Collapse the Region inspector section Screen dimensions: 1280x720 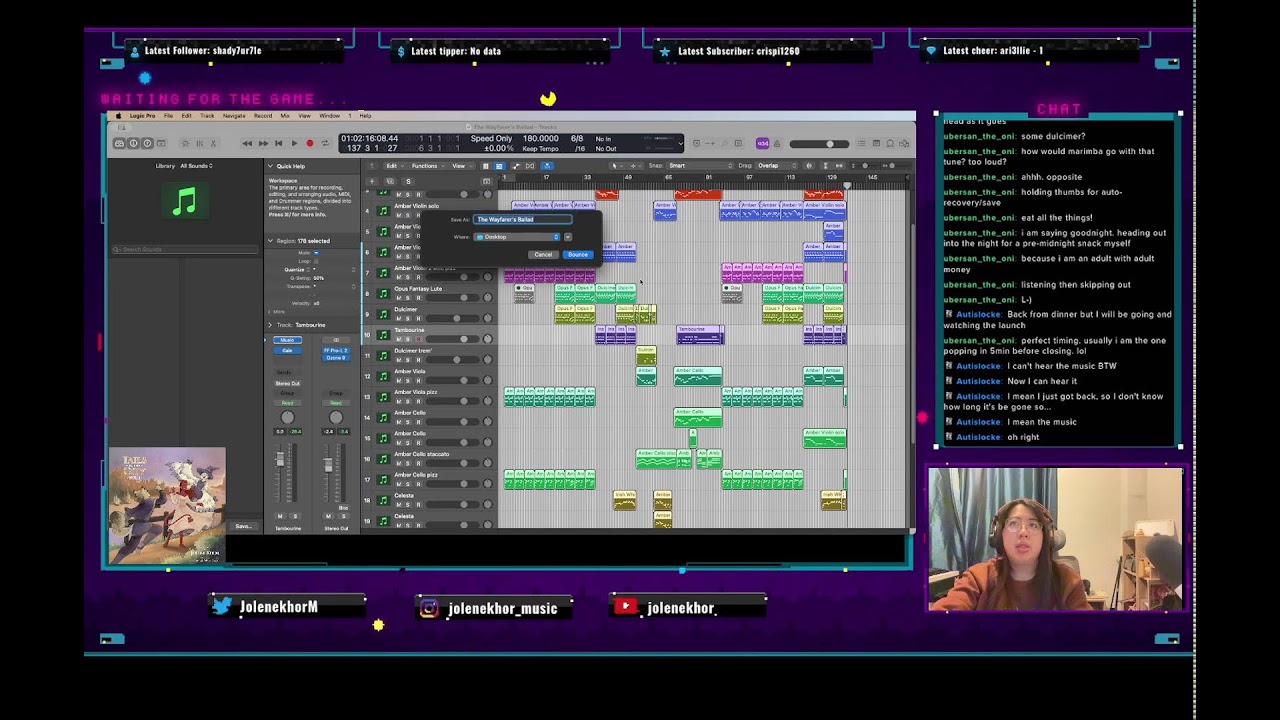270,241
